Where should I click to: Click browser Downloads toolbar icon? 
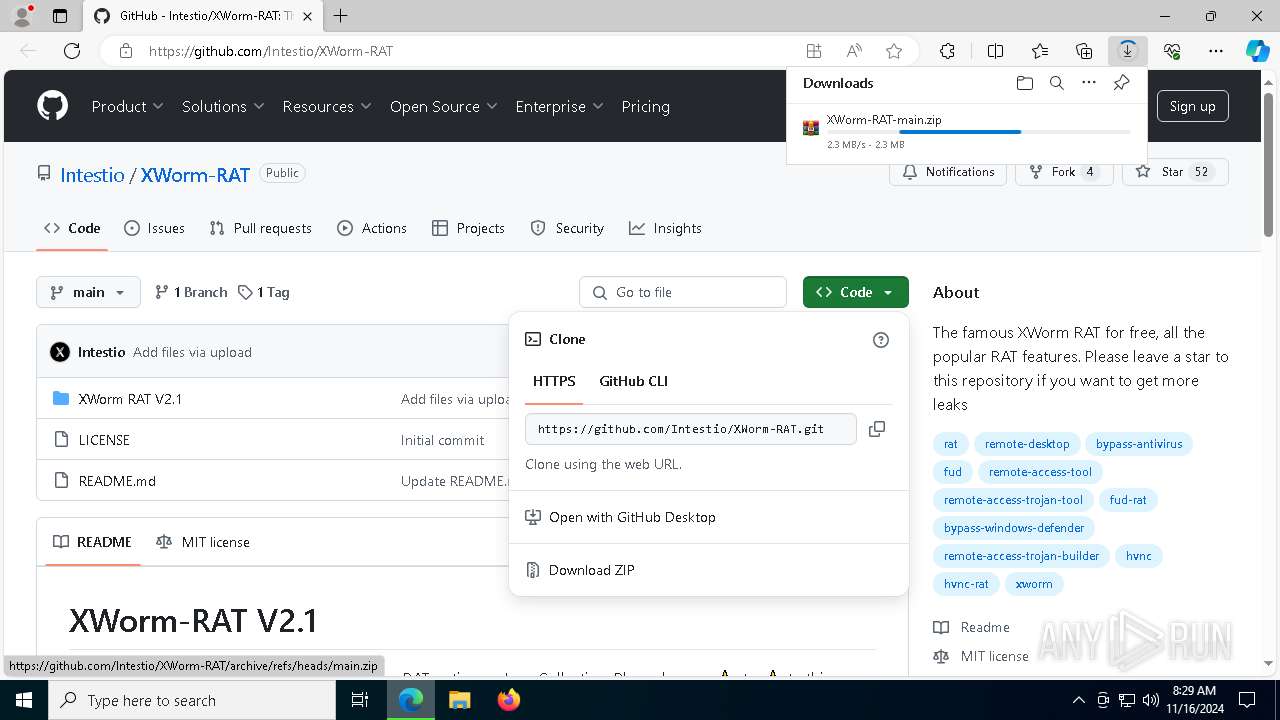pos(1128,51)
